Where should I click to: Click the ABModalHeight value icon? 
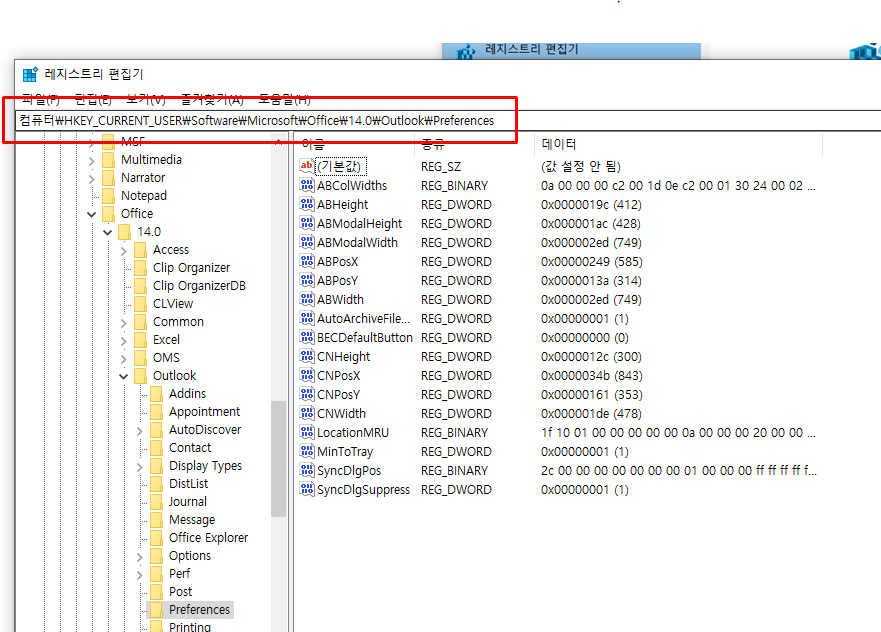[307, 224]
